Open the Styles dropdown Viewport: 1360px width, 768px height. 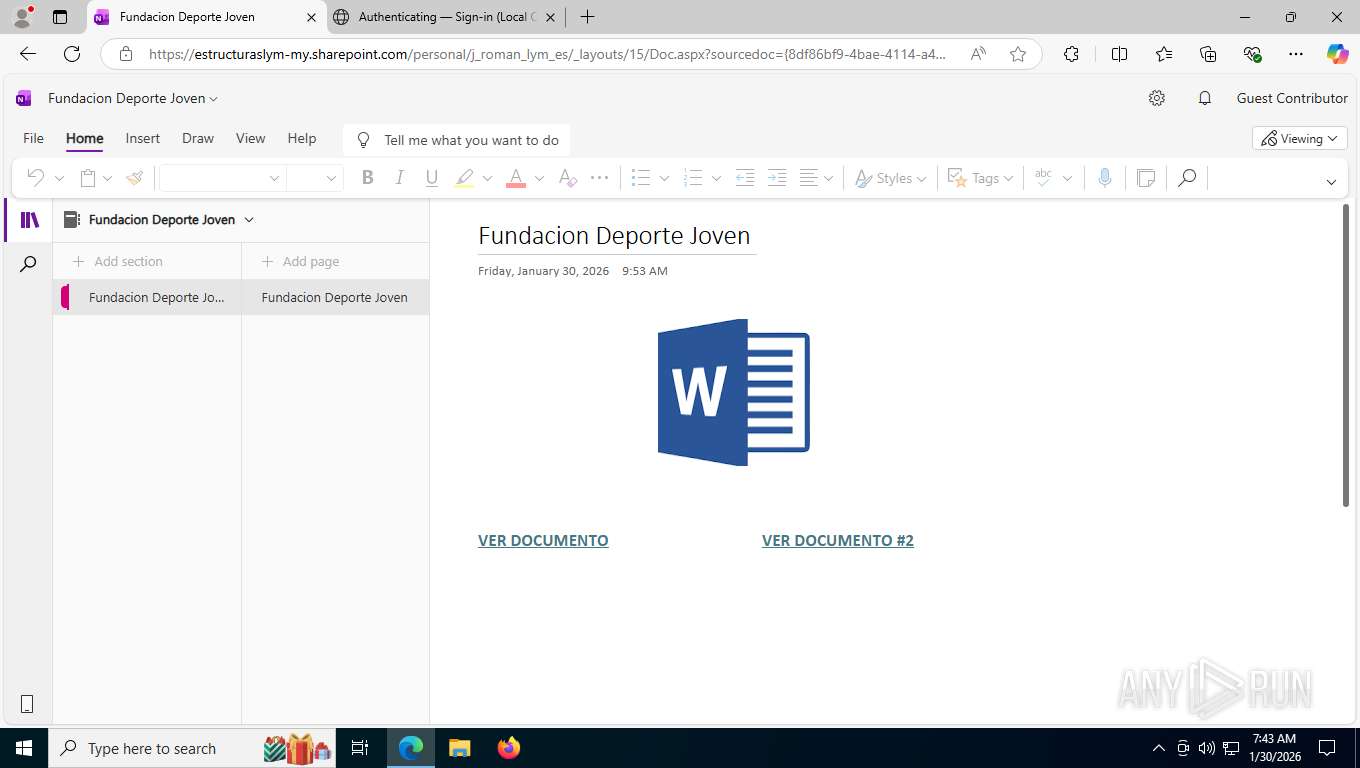(x=890, y=178)
